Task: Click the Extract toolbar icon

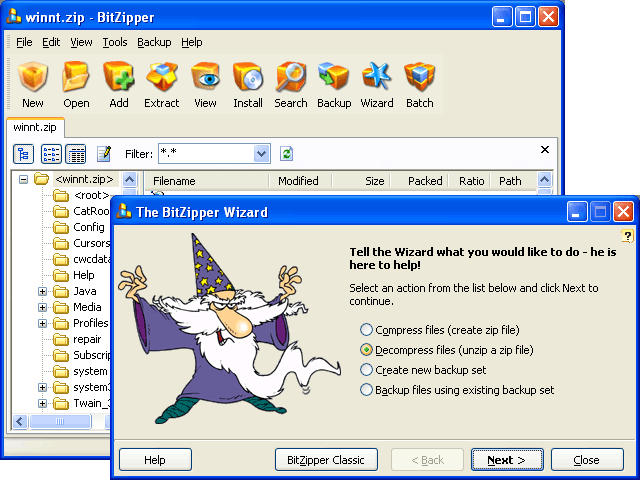Action: (162, 76)
